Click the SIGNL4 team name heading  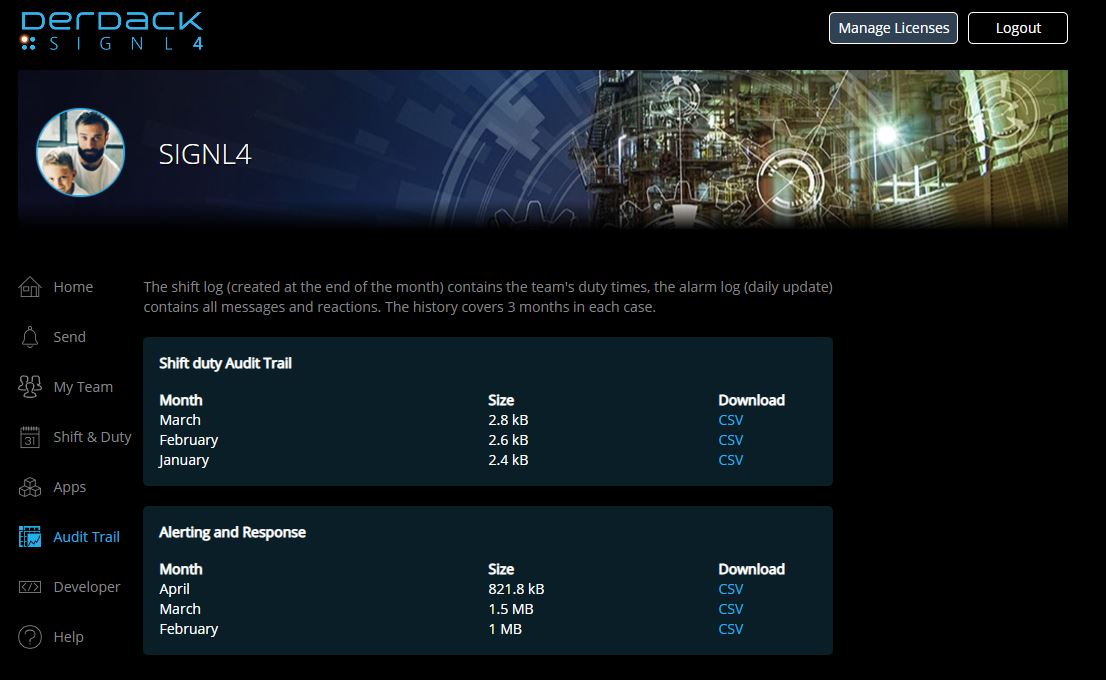[205, 154]
